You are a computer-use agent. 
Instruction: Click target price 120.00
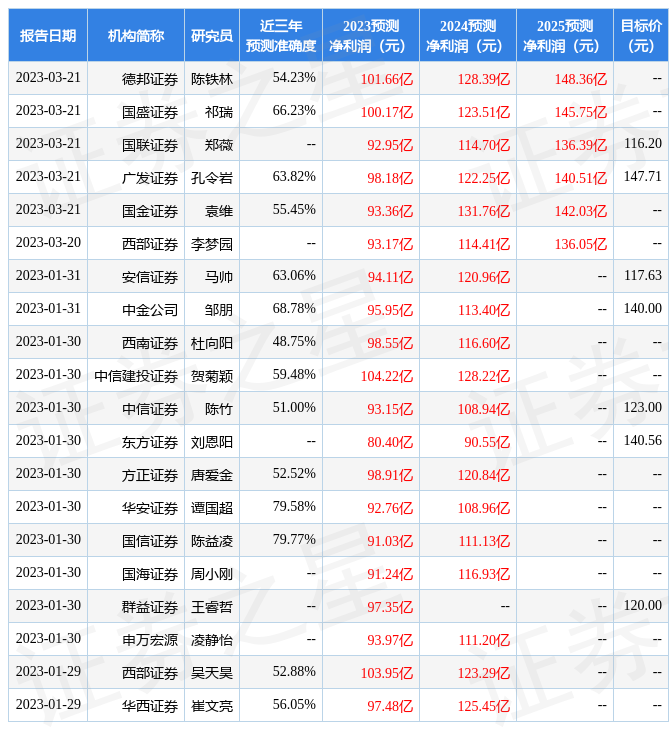tap(642, 606)
